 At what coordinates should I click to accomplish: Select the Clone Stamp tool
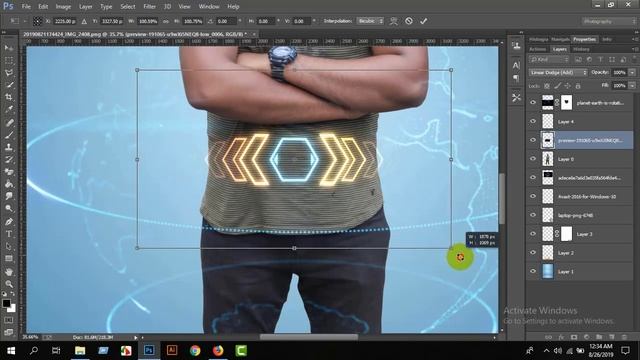[9, 147]
